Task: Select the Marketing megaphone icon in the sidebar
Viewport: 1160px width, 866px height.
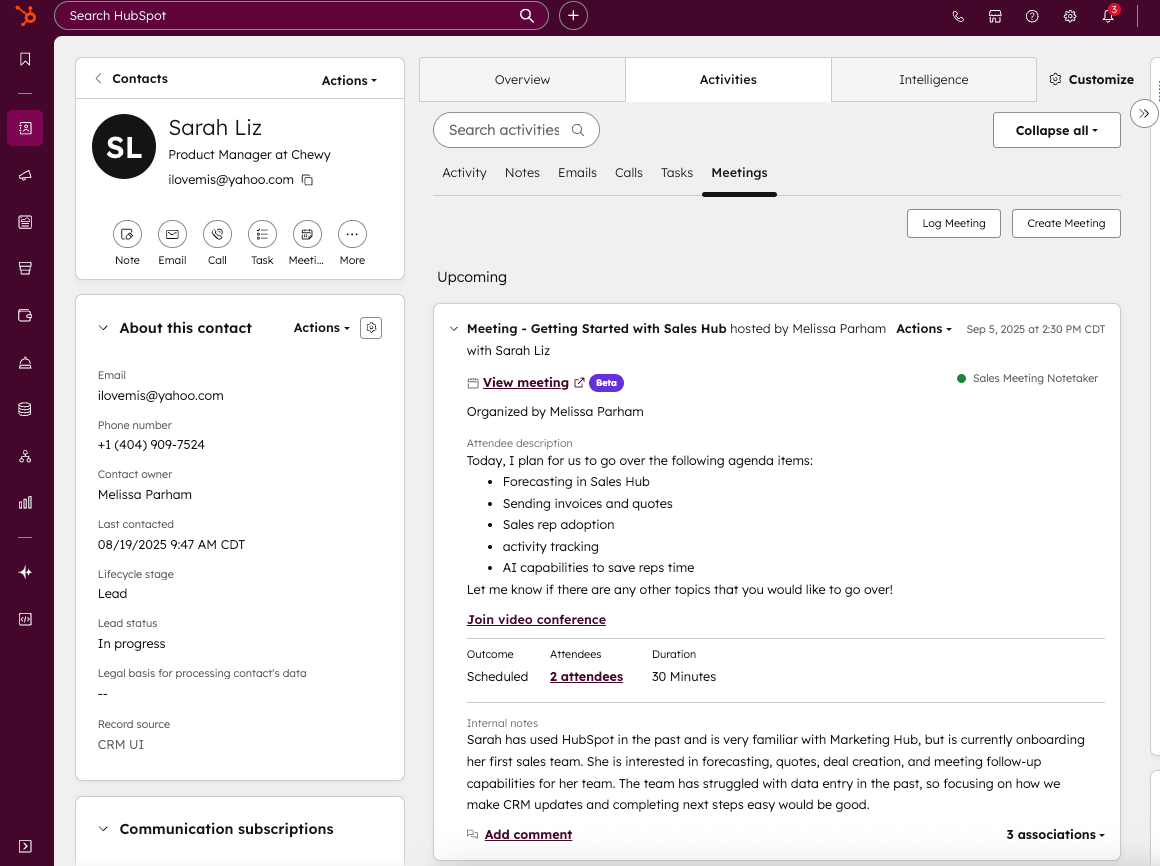Action: tap(25, 175)
